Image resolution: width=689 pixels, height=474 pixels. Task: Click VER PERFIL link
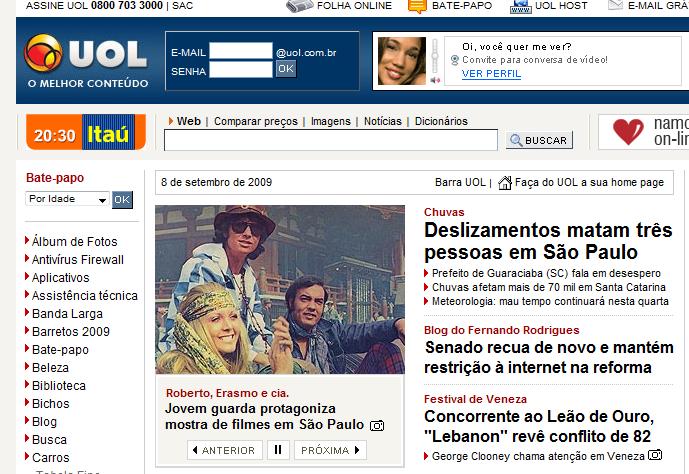coord(491,74)
